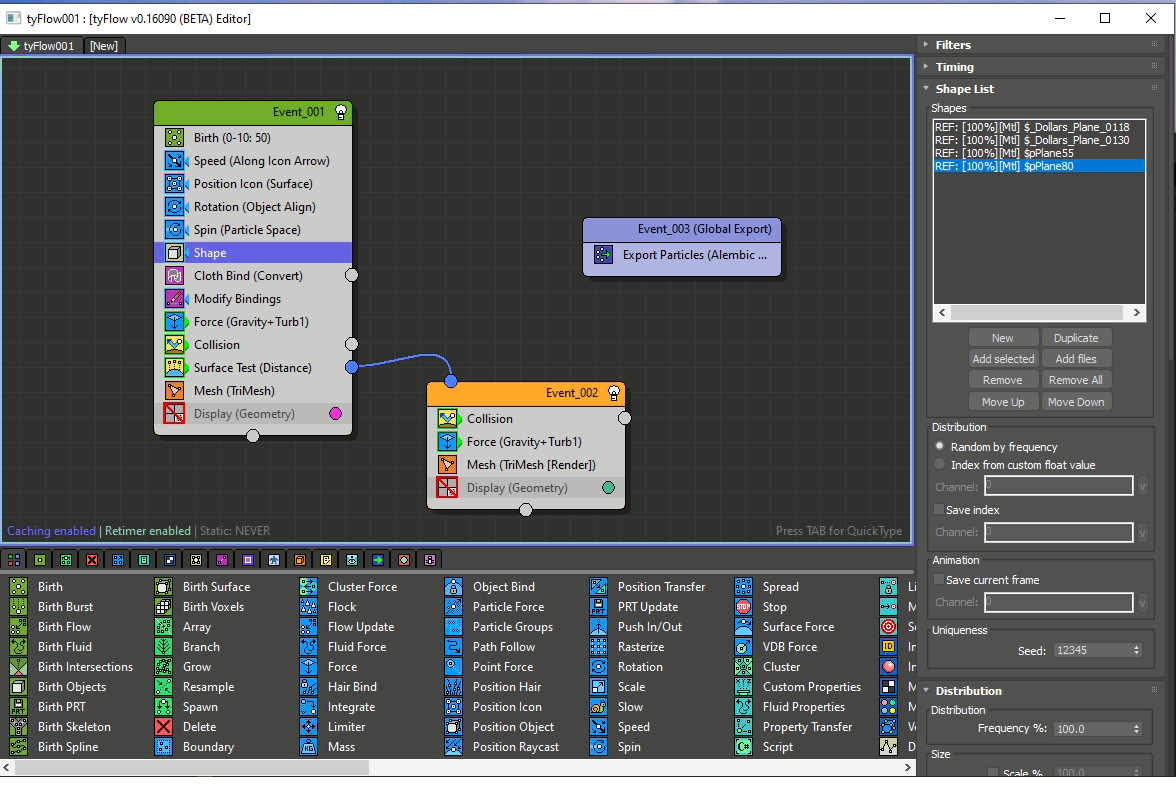
Task: Click the Move Down button
Action: click(x=1076, y=402)
